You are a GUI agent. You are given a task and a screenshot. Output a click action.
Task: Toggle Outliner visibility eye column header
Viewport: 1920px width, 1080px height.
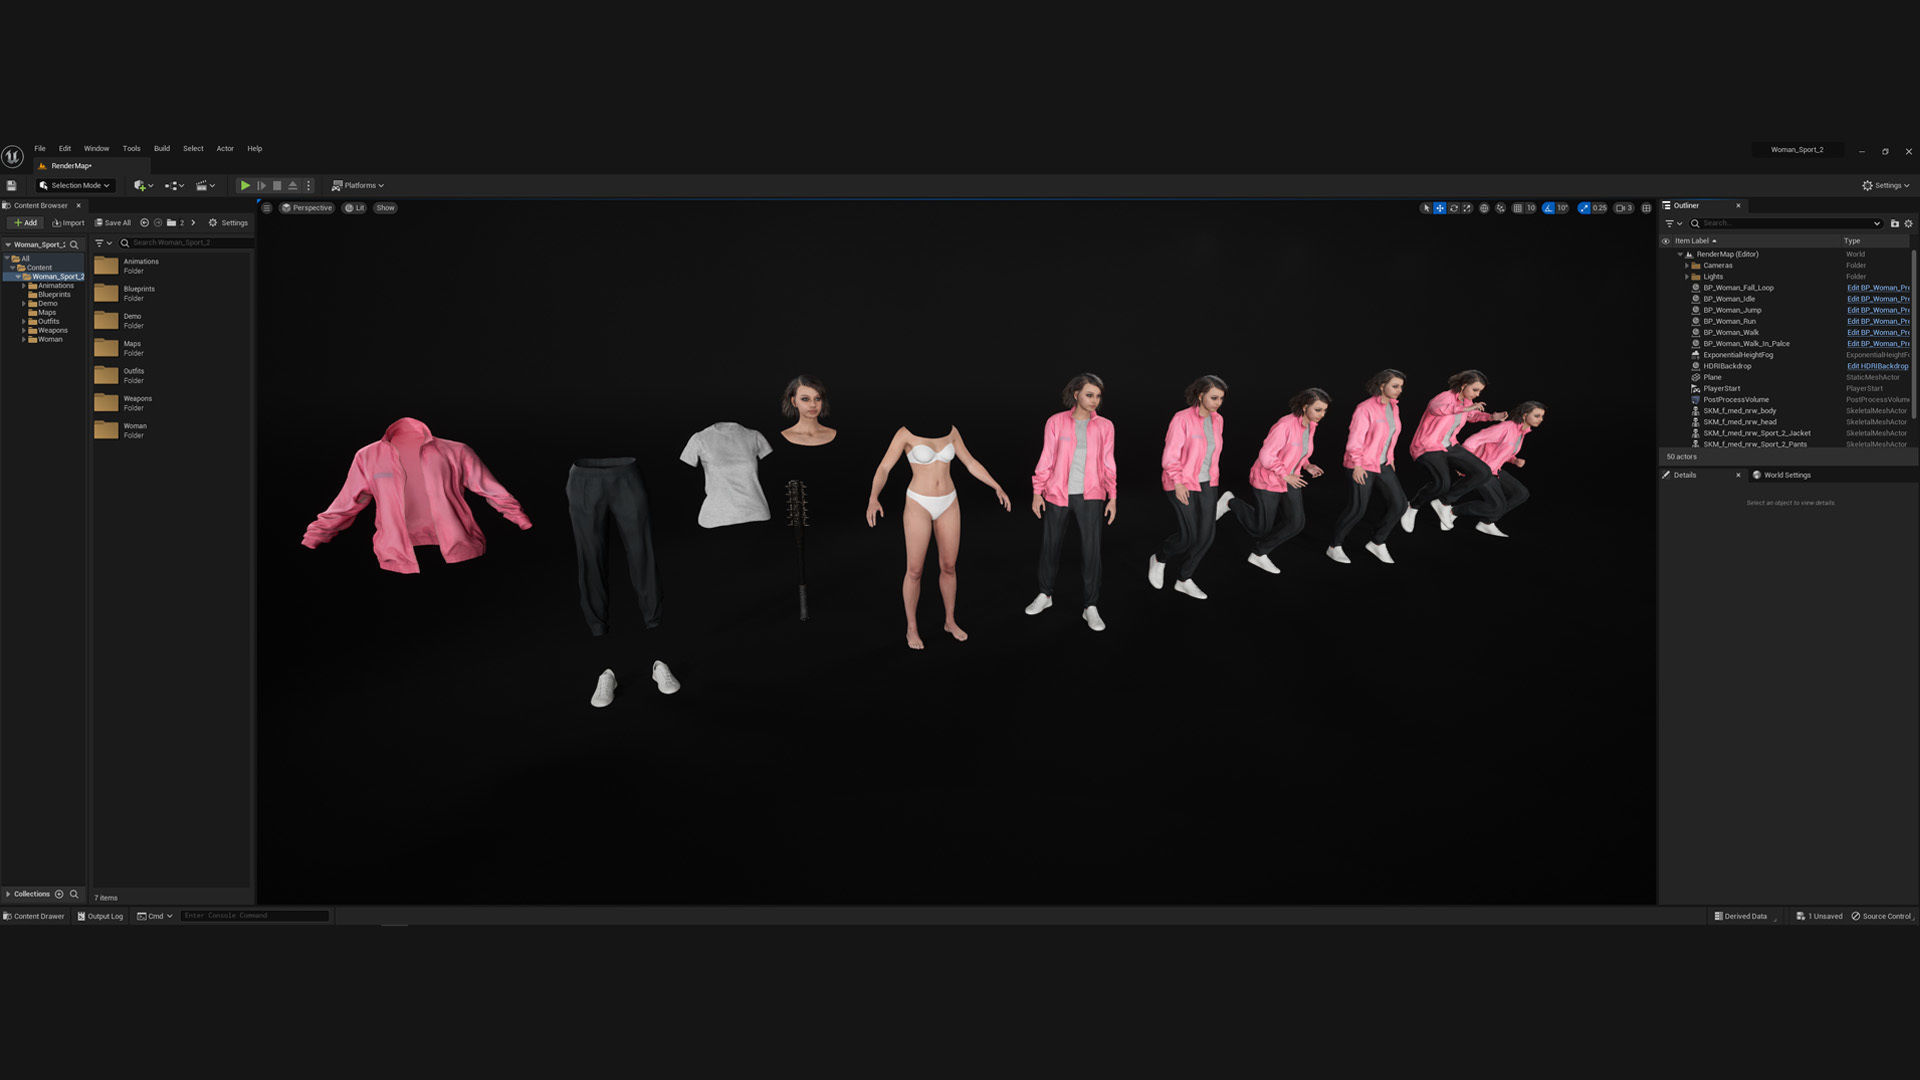pyautogui.click(x=1666, y=241)
